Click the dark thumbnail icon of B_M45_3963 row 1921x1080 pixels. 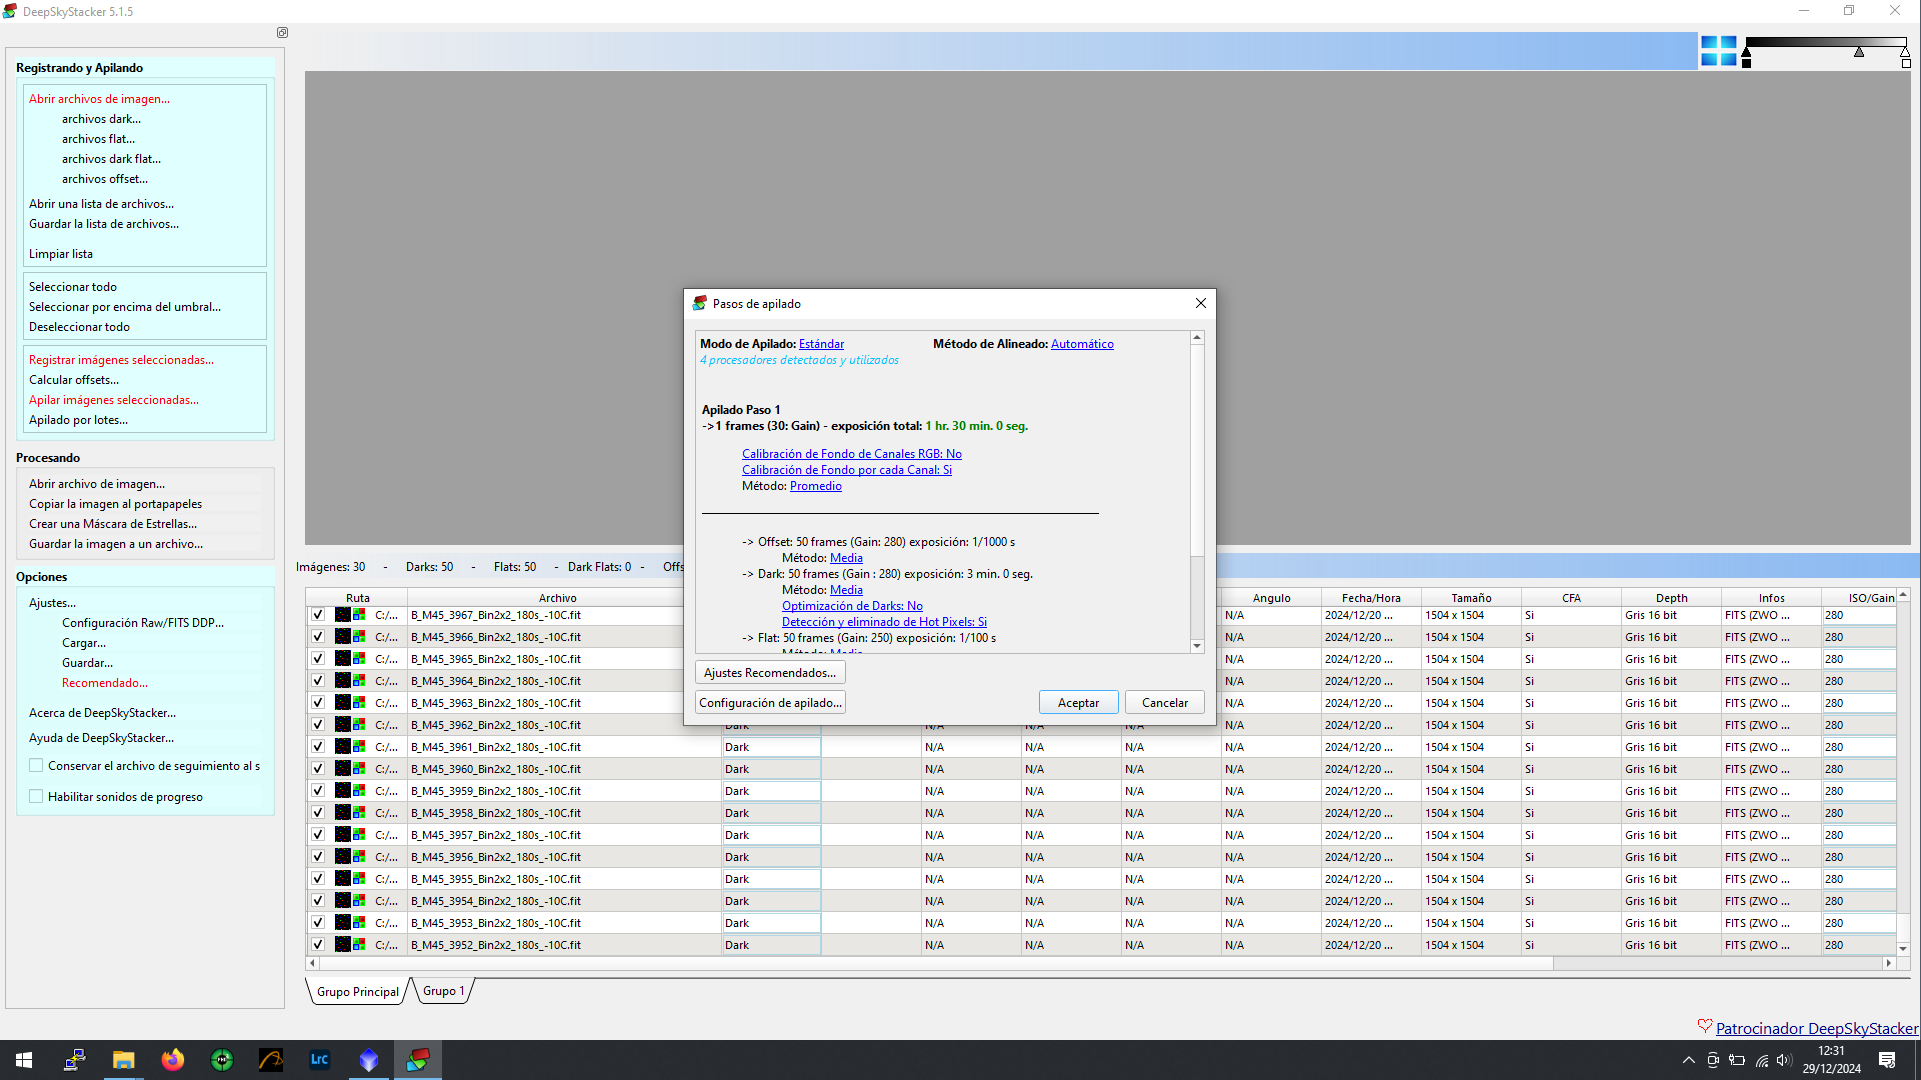click(x=342, y=703)
